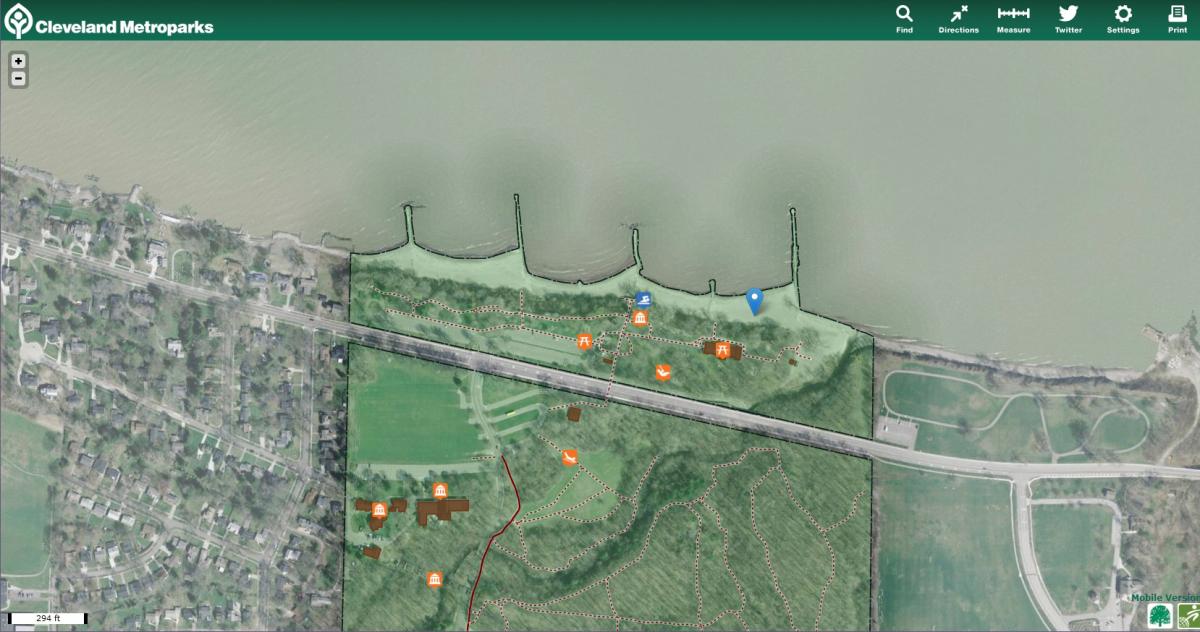Activate the Measure ruler tool

[1013, 19]
